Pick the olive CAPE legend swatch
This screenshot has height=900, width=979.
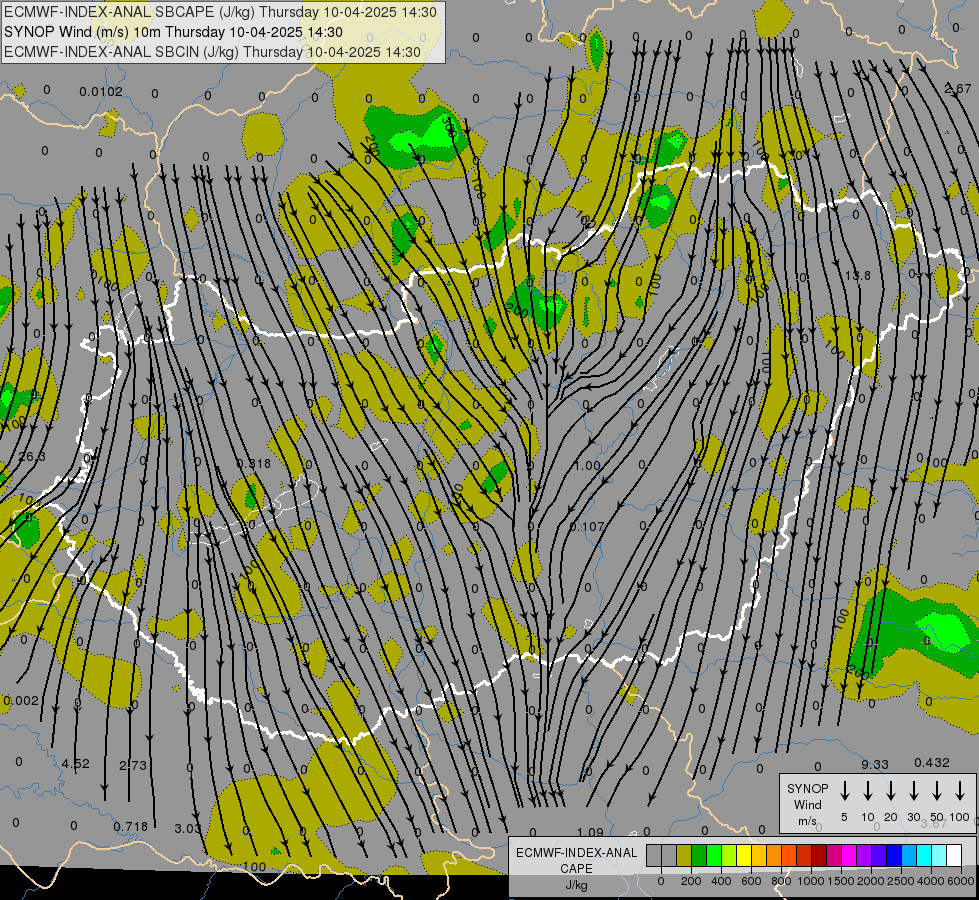pyautogui.click(x=684, y=855)
